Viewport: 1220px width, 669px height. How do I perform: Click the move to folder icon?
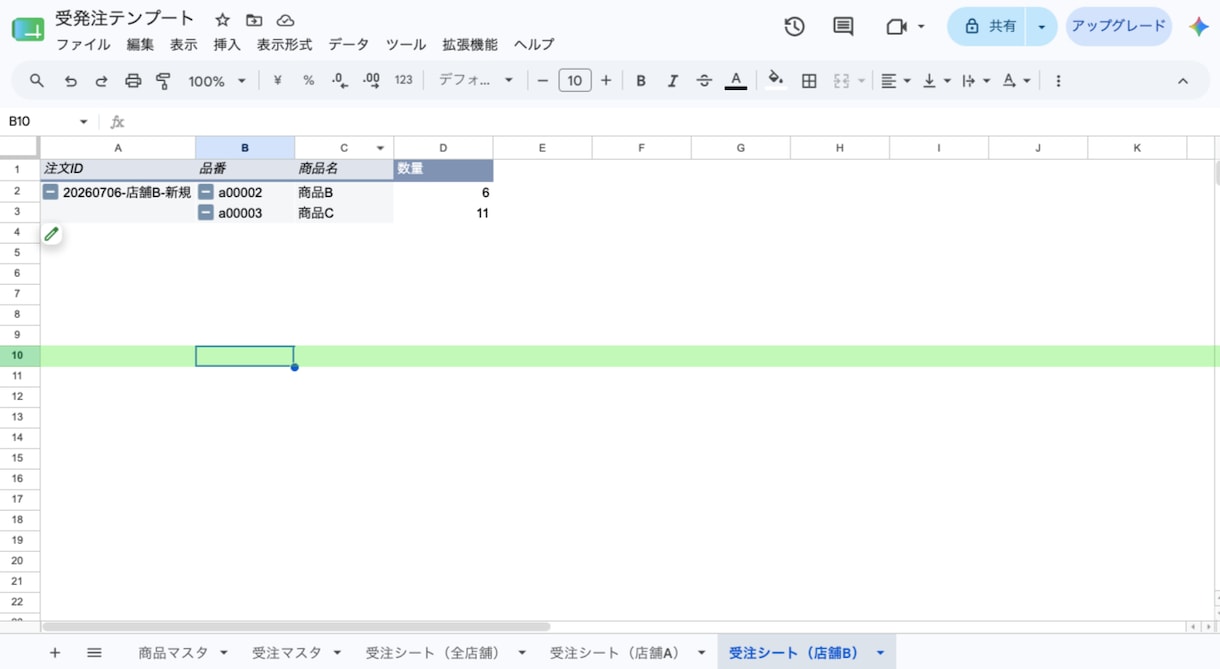point(254,20)
